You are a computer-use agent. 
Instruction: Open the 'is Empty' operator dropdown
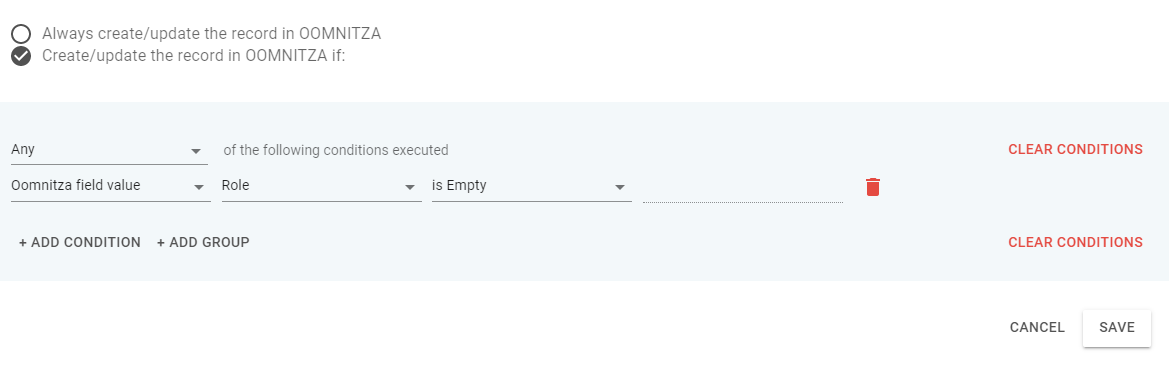(x=532, y=186)
